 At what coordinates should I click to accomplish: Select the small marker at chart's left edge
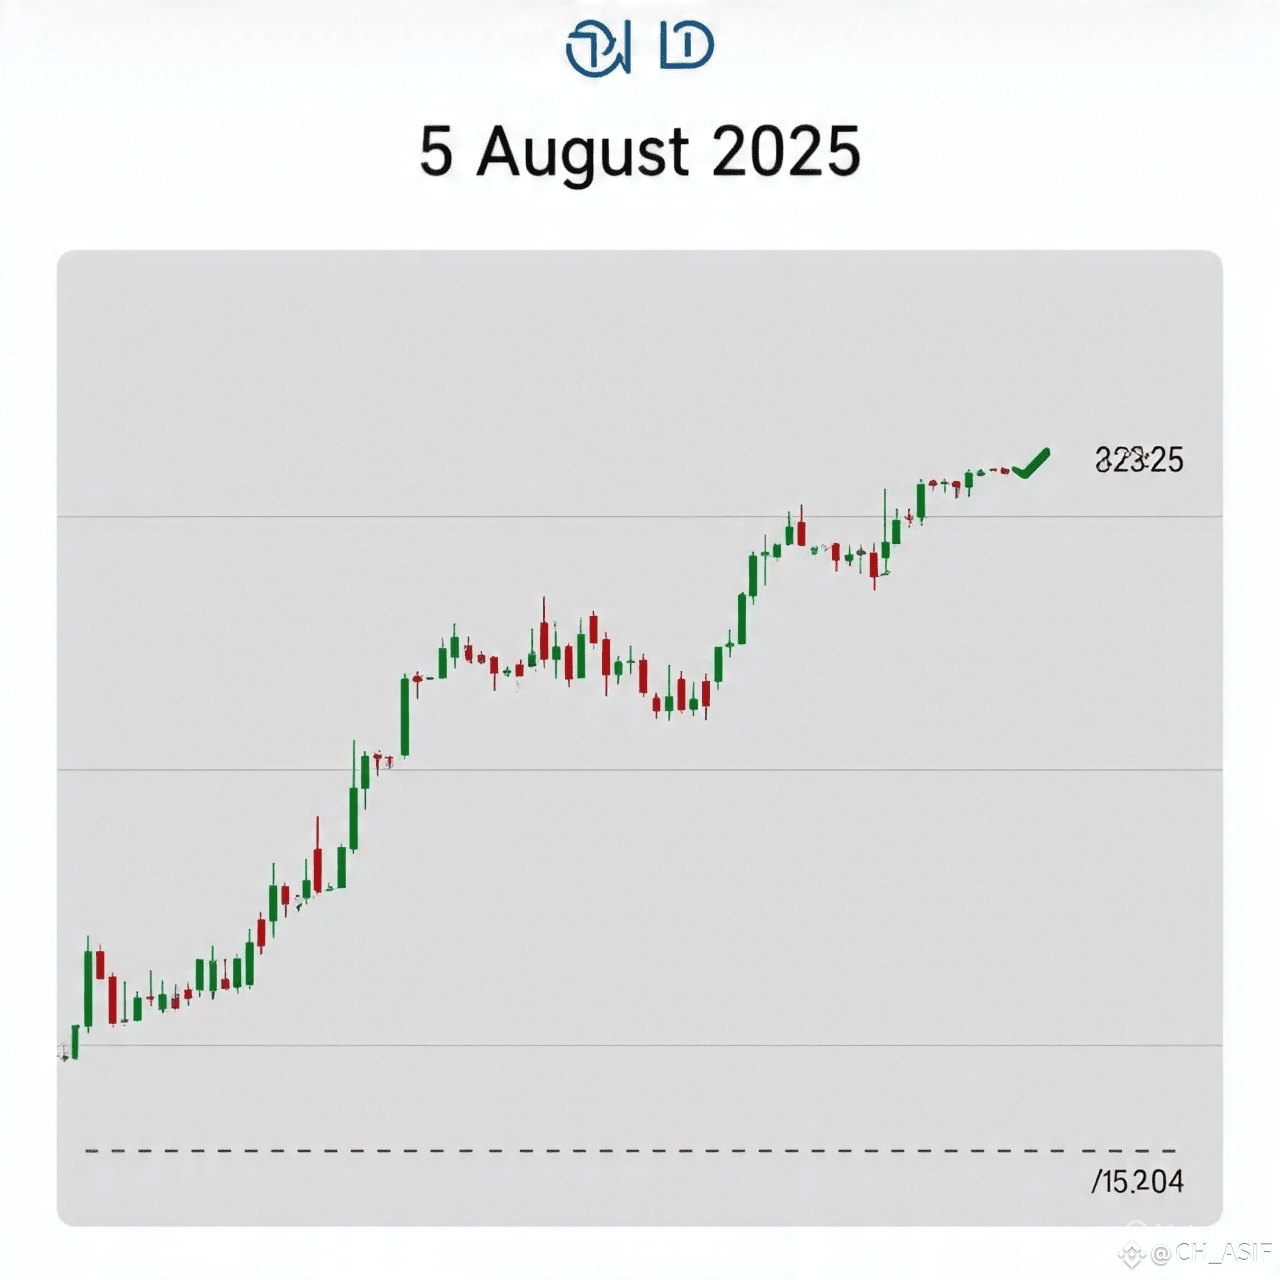coord(64,1052)
